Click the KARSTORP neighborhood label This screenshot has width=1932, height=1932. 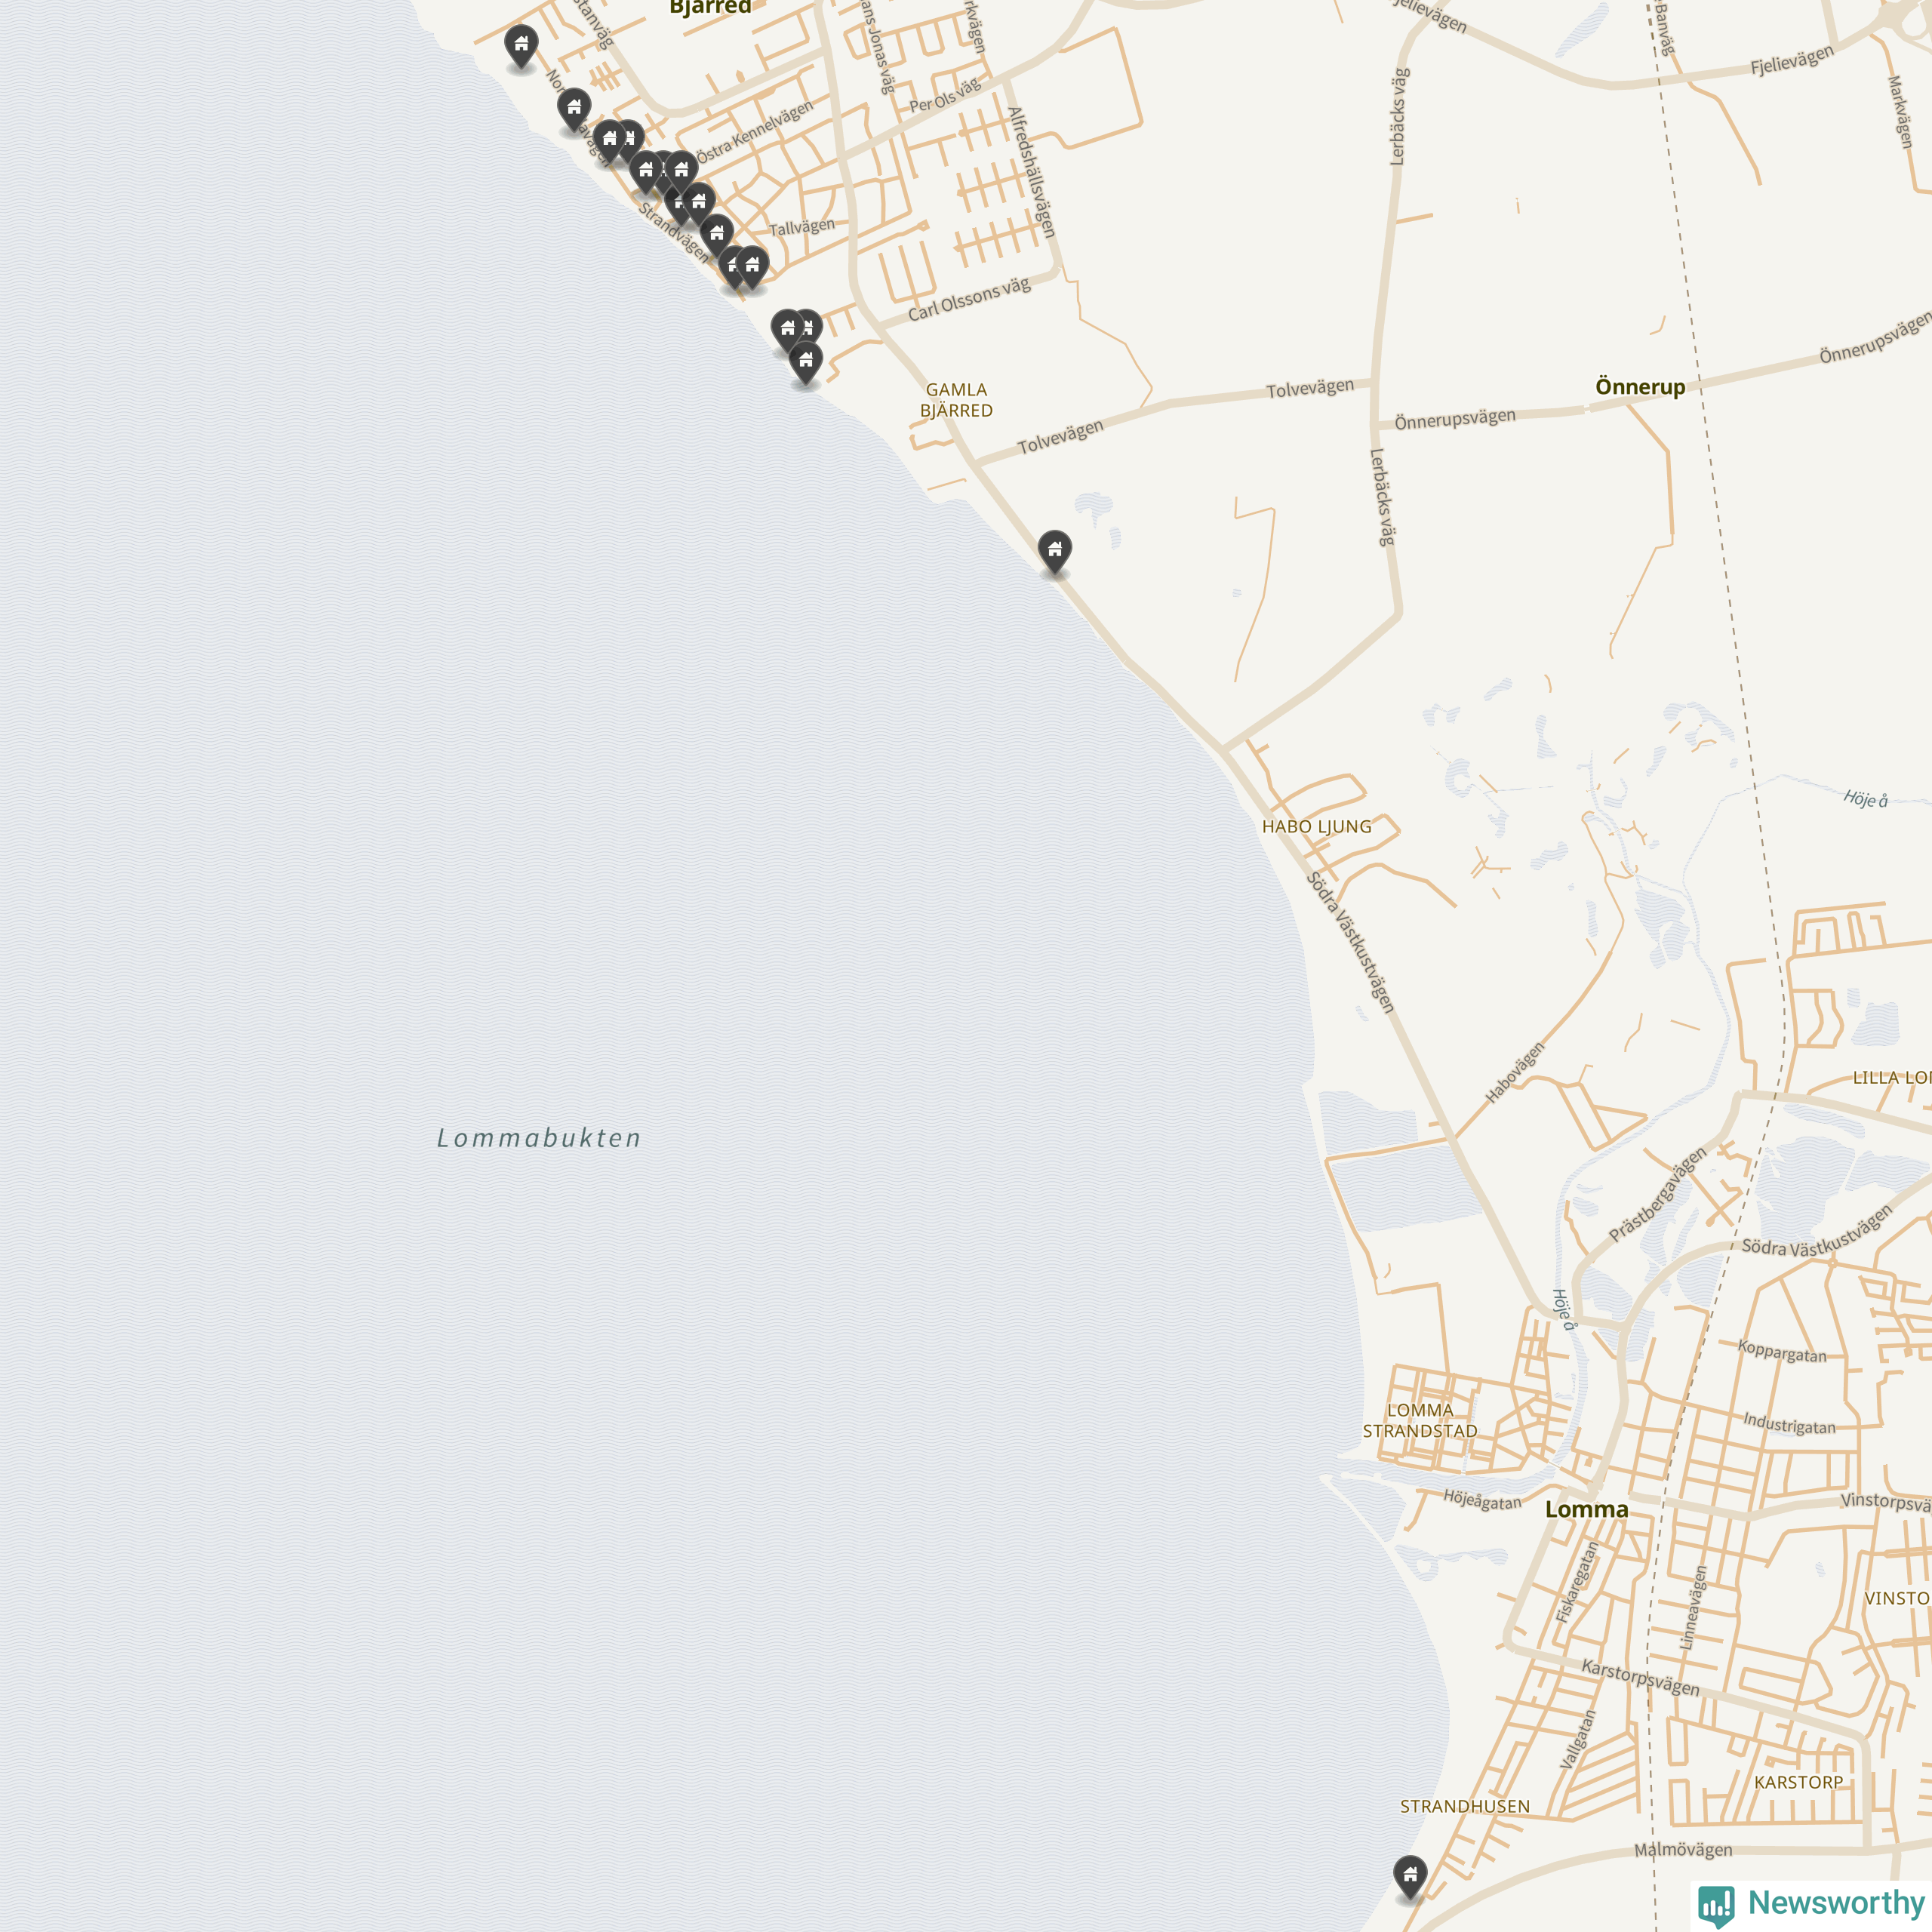pos(1798,1782)
